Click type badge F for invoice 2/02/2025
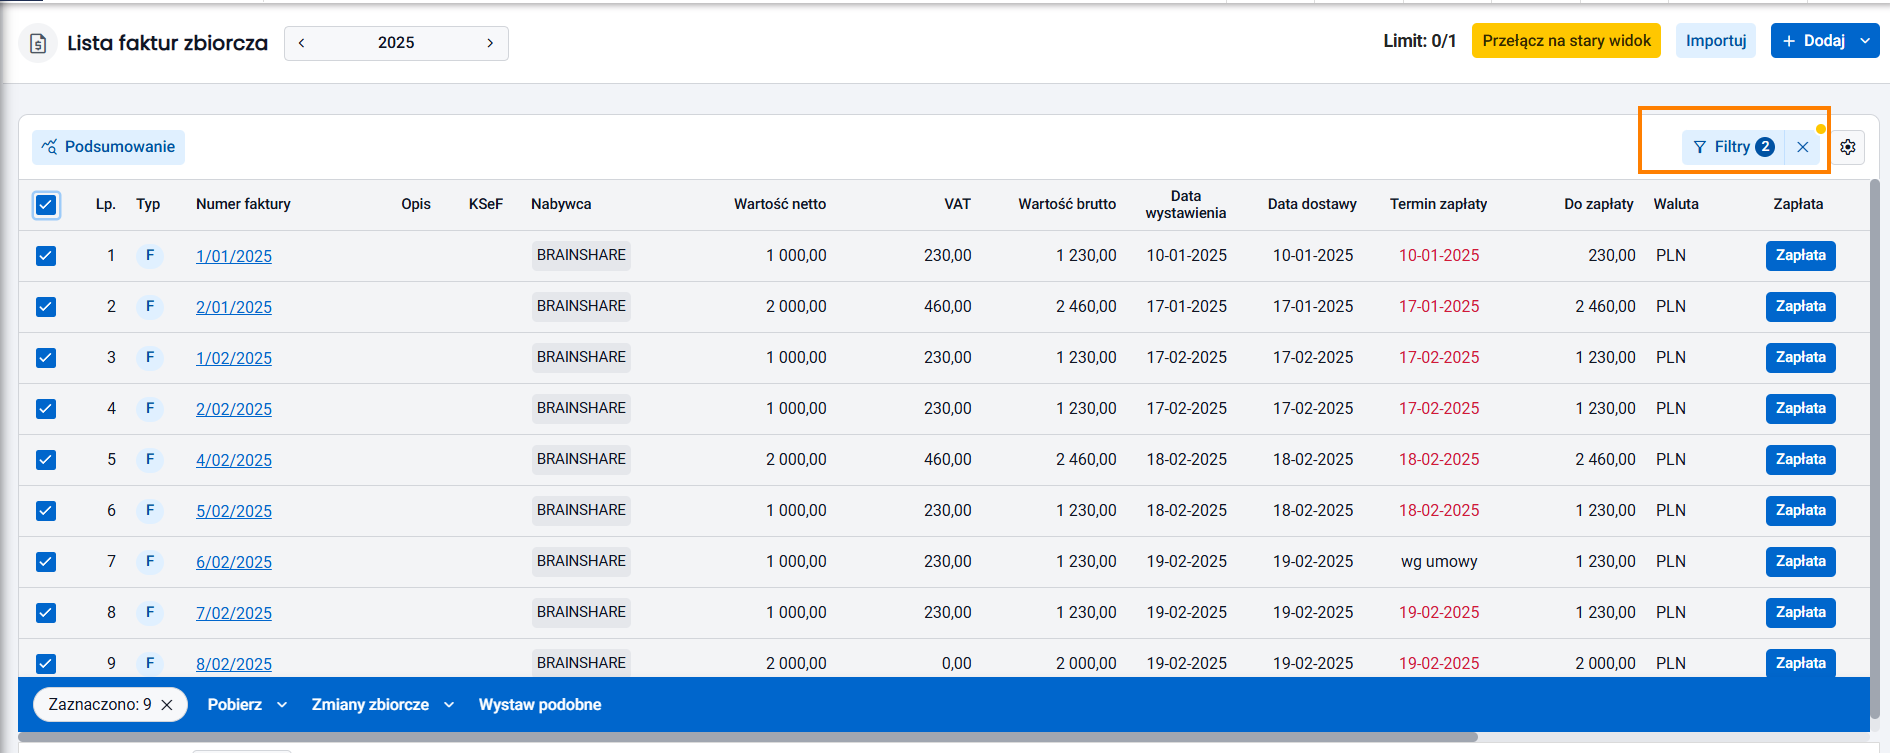The image size is (1890, 753). pos(150,408)
